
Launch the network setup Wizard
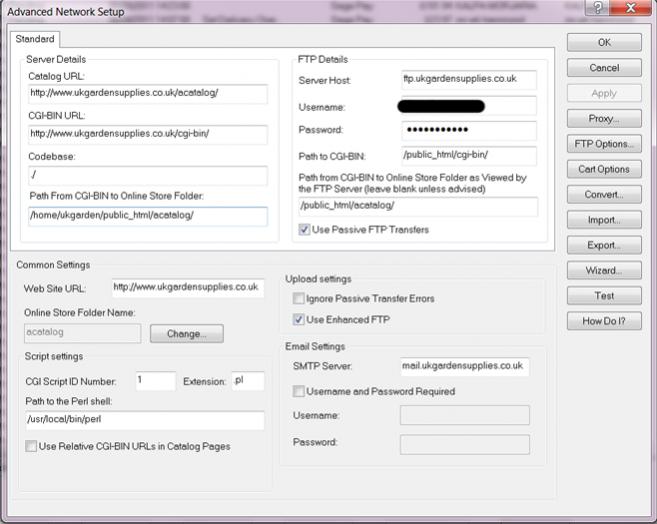click(604, 271)
